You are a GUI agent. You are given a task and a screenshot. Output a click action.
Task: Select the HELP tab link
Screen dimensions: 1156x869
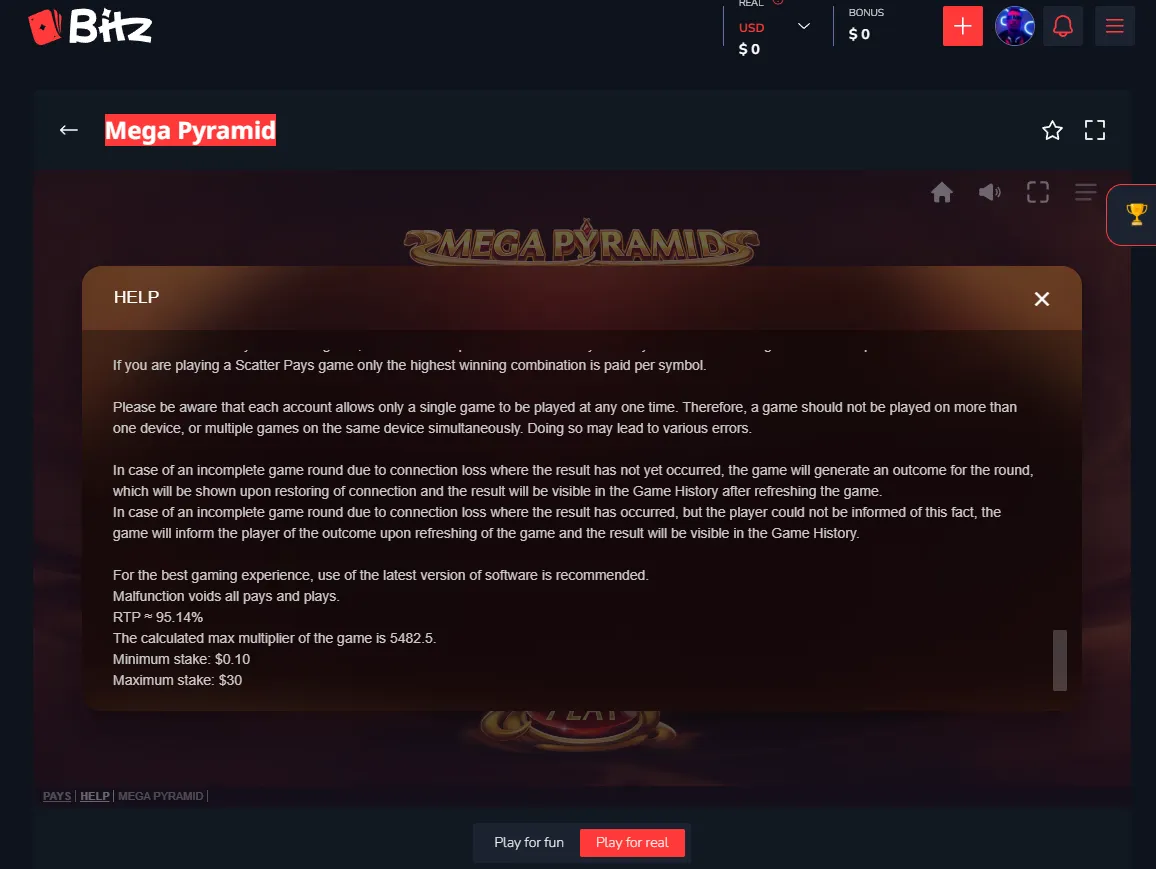click(94, 796)
